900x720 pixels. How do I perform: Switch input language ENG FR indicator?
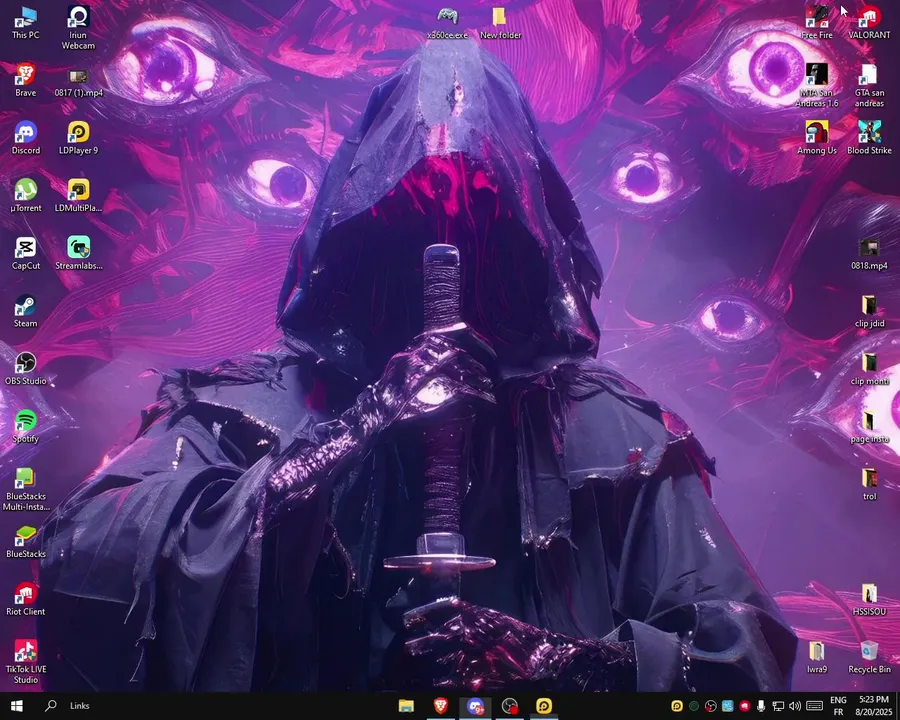(838, 706)
